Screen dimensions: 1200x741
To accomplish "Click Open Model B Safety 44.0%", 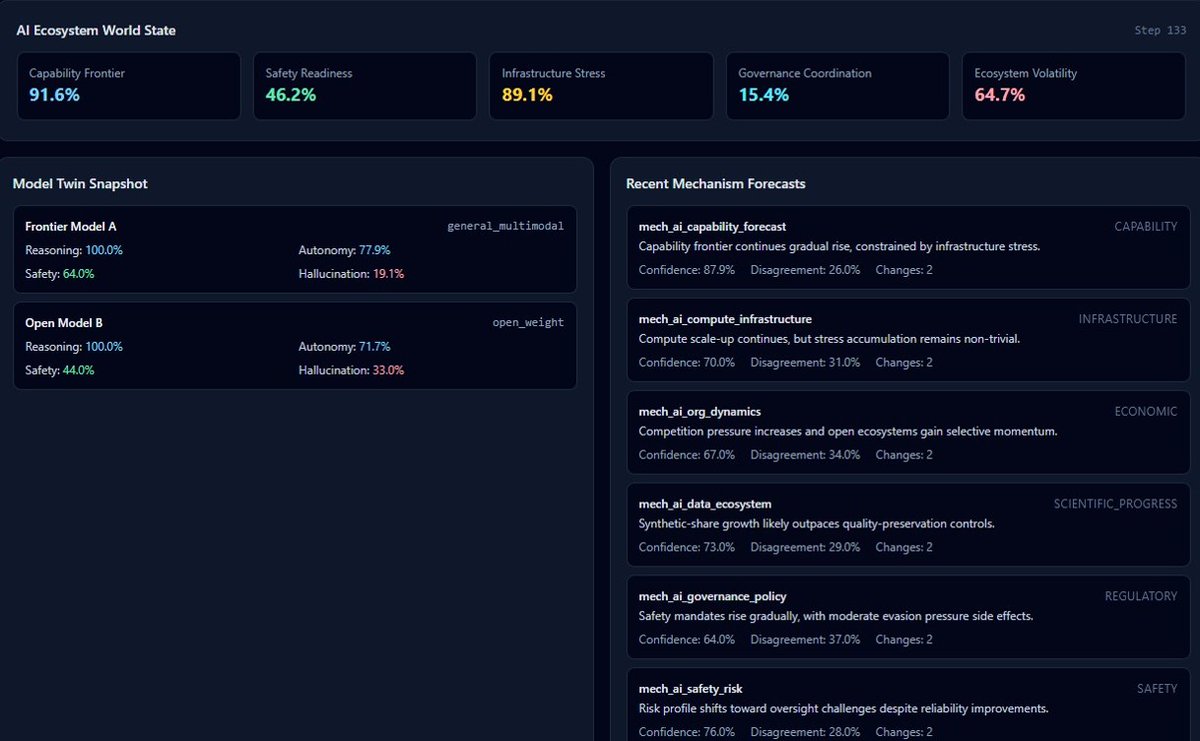I will [x=60, y=370].
